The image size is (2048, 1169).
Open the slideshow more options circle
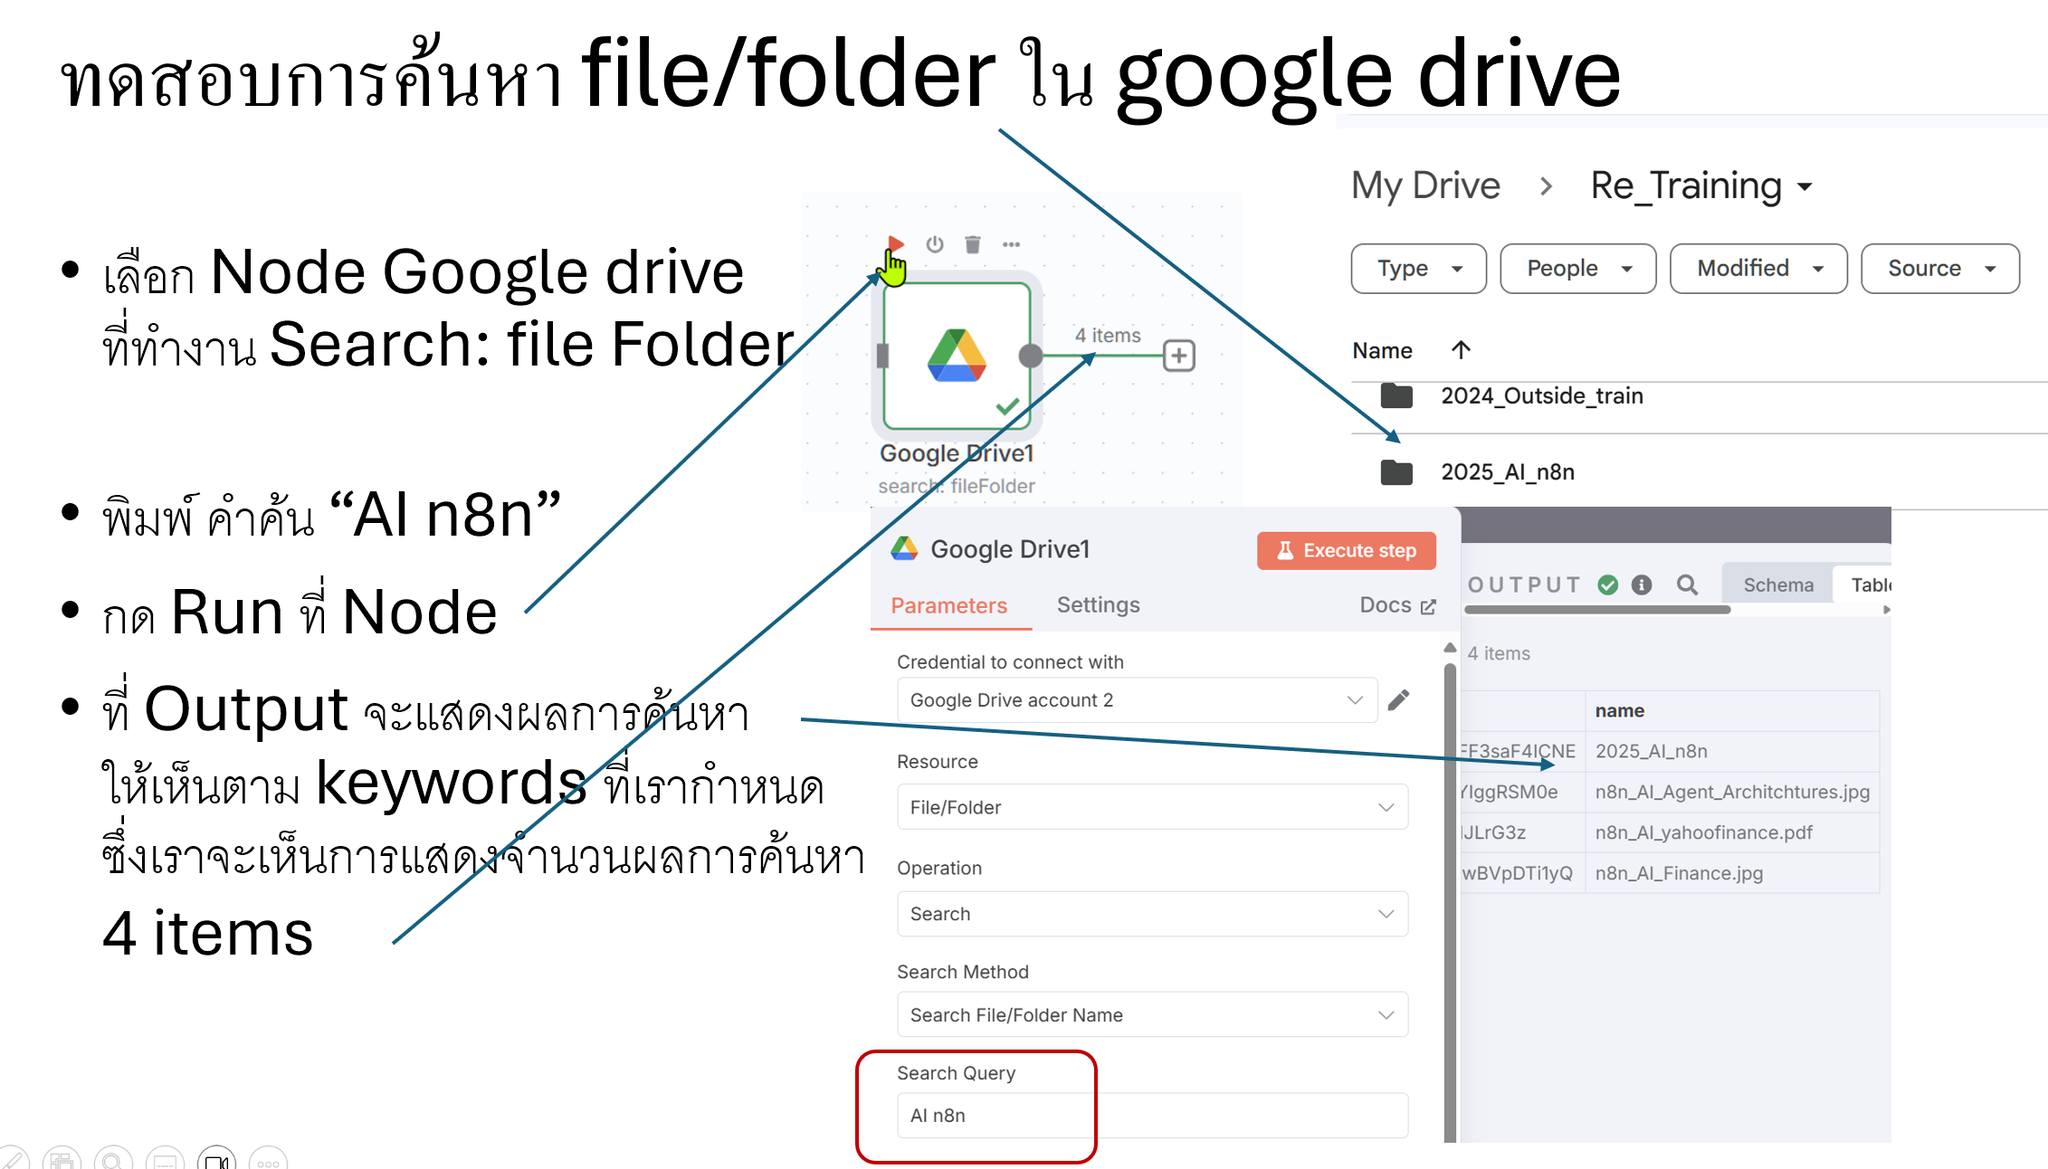(268, 1160)
